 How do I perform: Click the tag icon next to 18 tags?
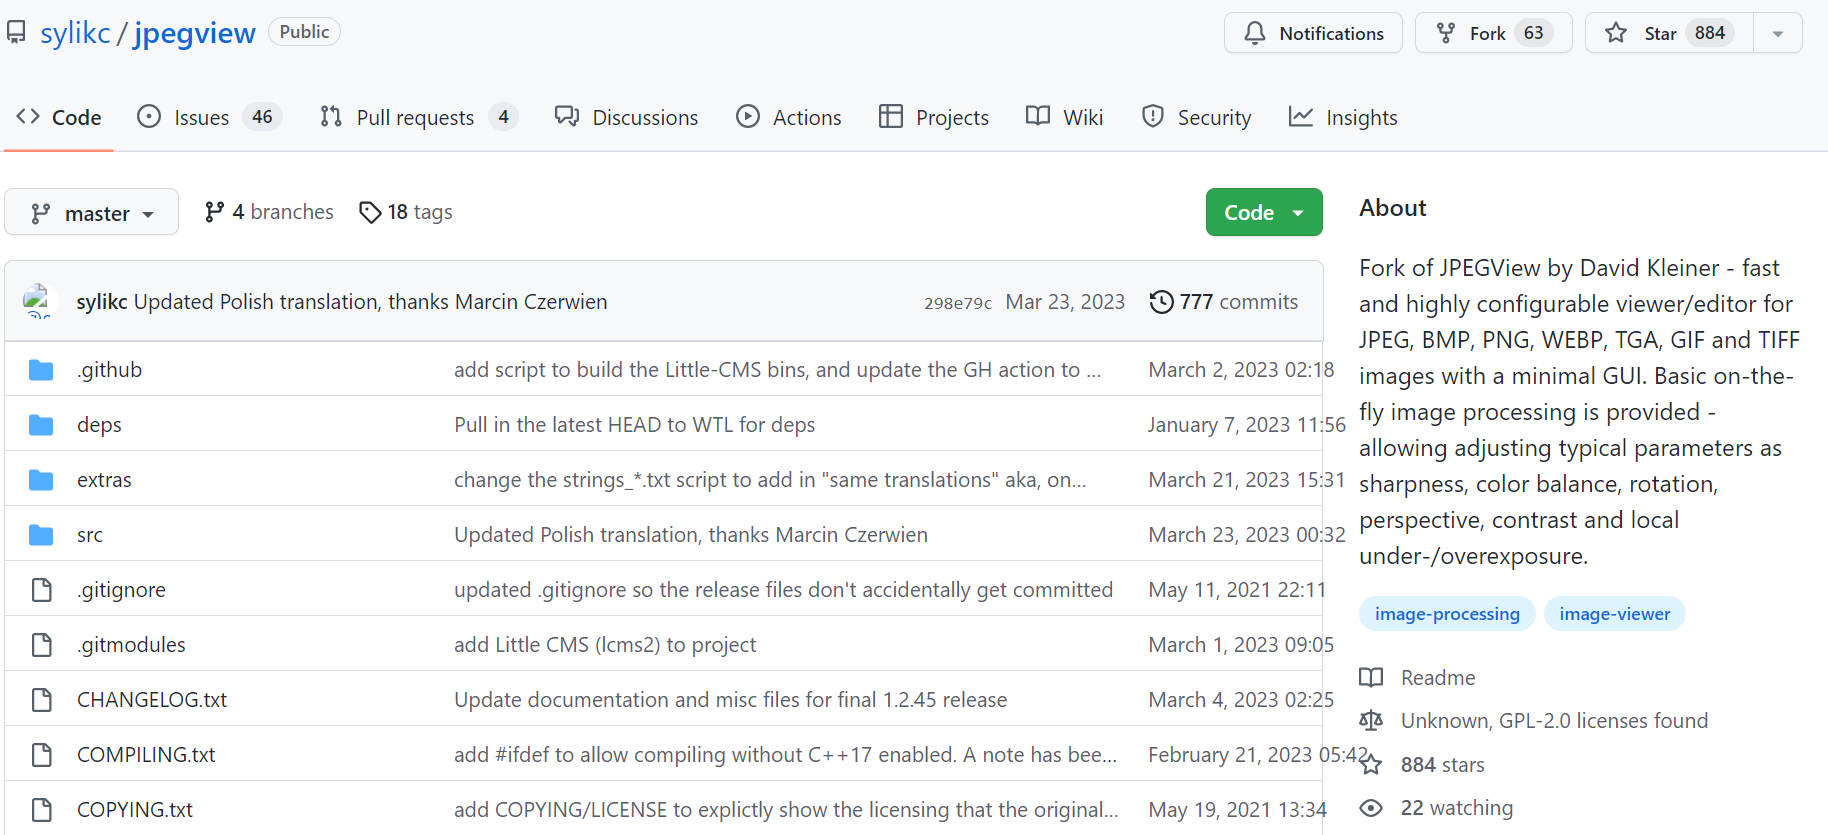[x=371, y=212]
